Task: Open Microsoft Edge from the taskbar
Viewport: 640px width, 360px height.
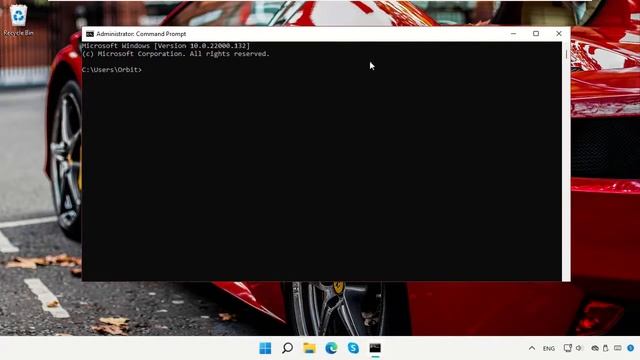Action: (x=331, y=348)
